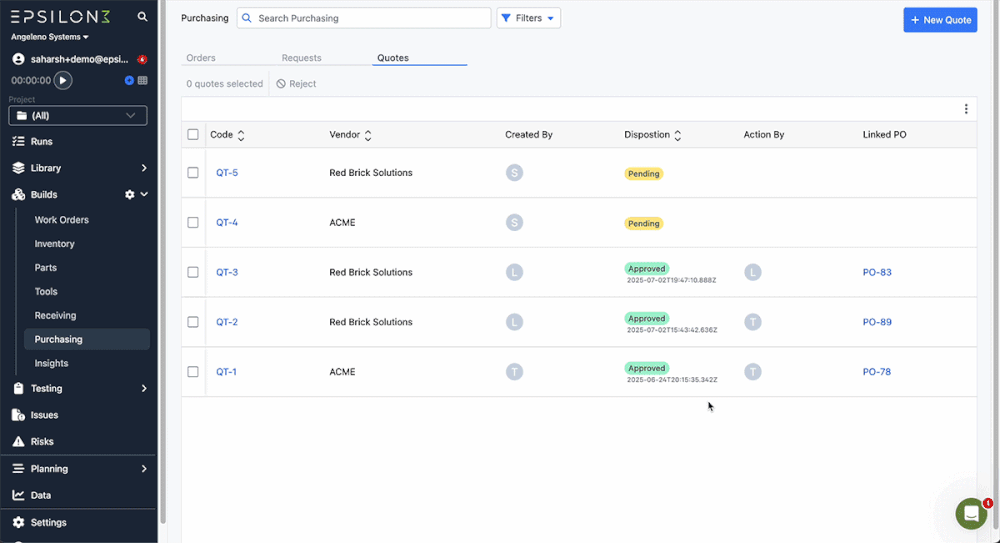This screenshot has height=543, width=1000.
Task: Open Data in the sidebar
Action: click(40, 495)
